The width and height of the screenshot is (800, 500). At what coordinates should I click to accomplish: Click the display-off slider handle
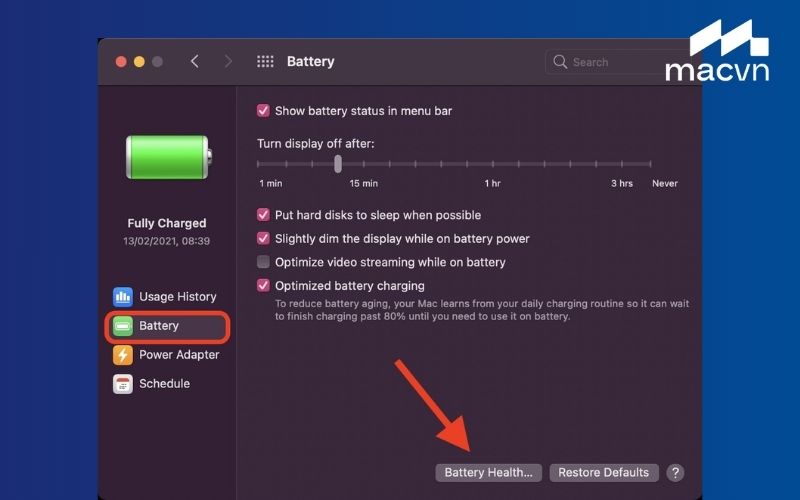click(x=338, y=164)
